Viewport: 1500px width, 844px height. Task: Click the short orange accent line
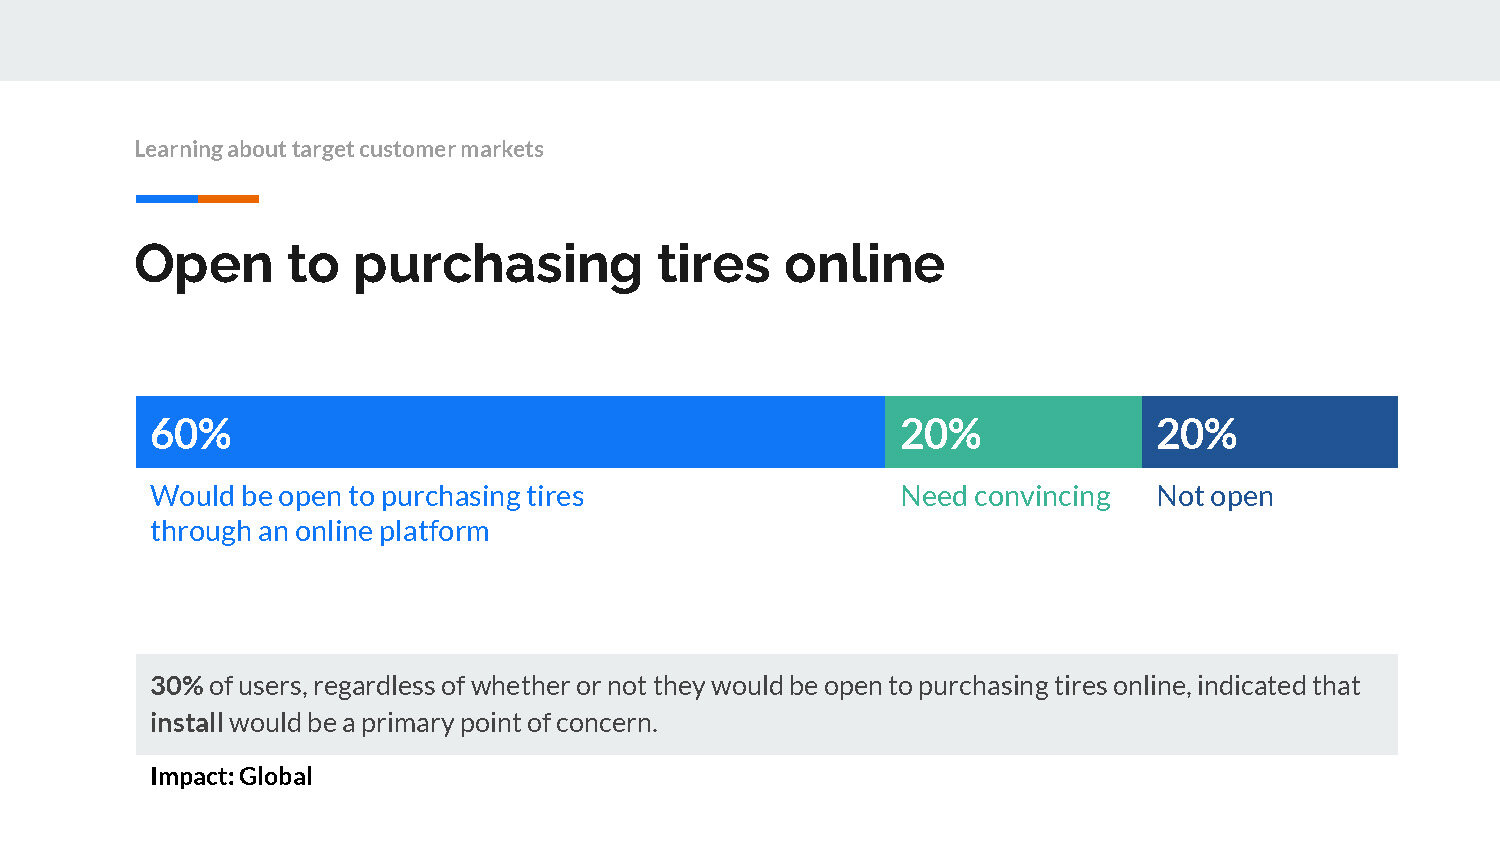pyautogui.click(x=228, y=199)
